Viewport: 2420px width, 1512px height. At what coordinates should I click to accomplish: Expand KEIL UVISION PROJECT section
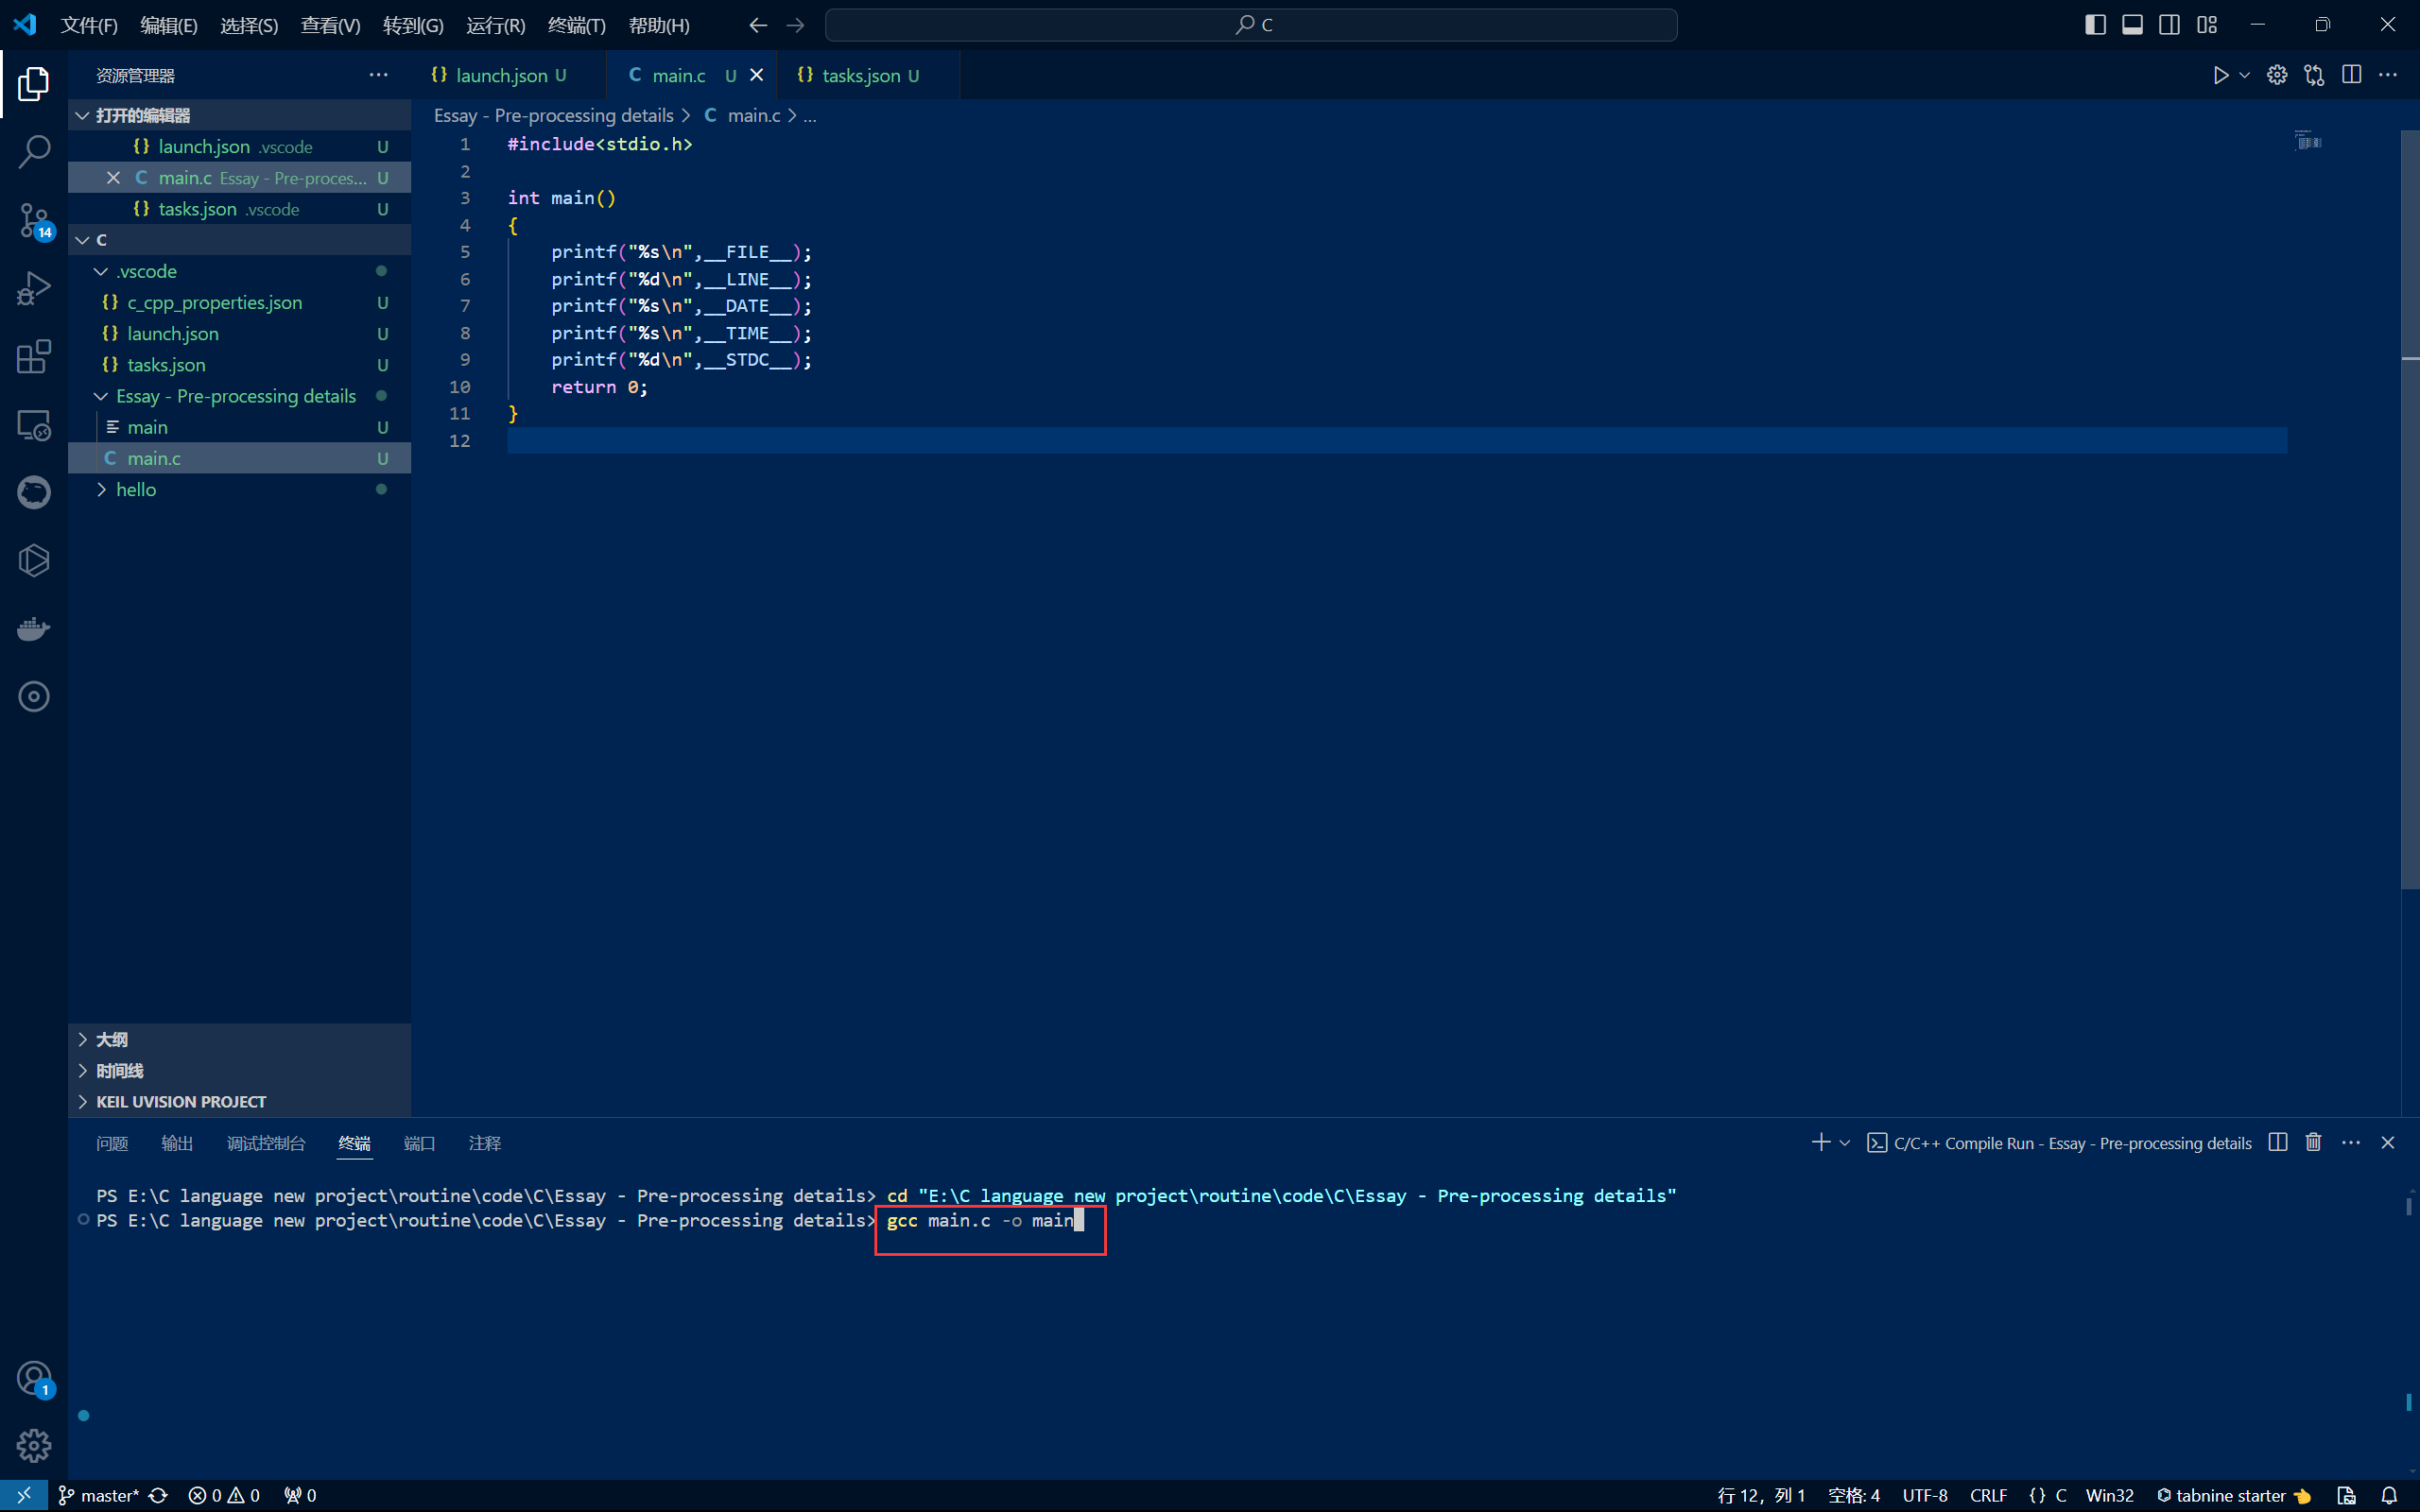pos(83,1101)
